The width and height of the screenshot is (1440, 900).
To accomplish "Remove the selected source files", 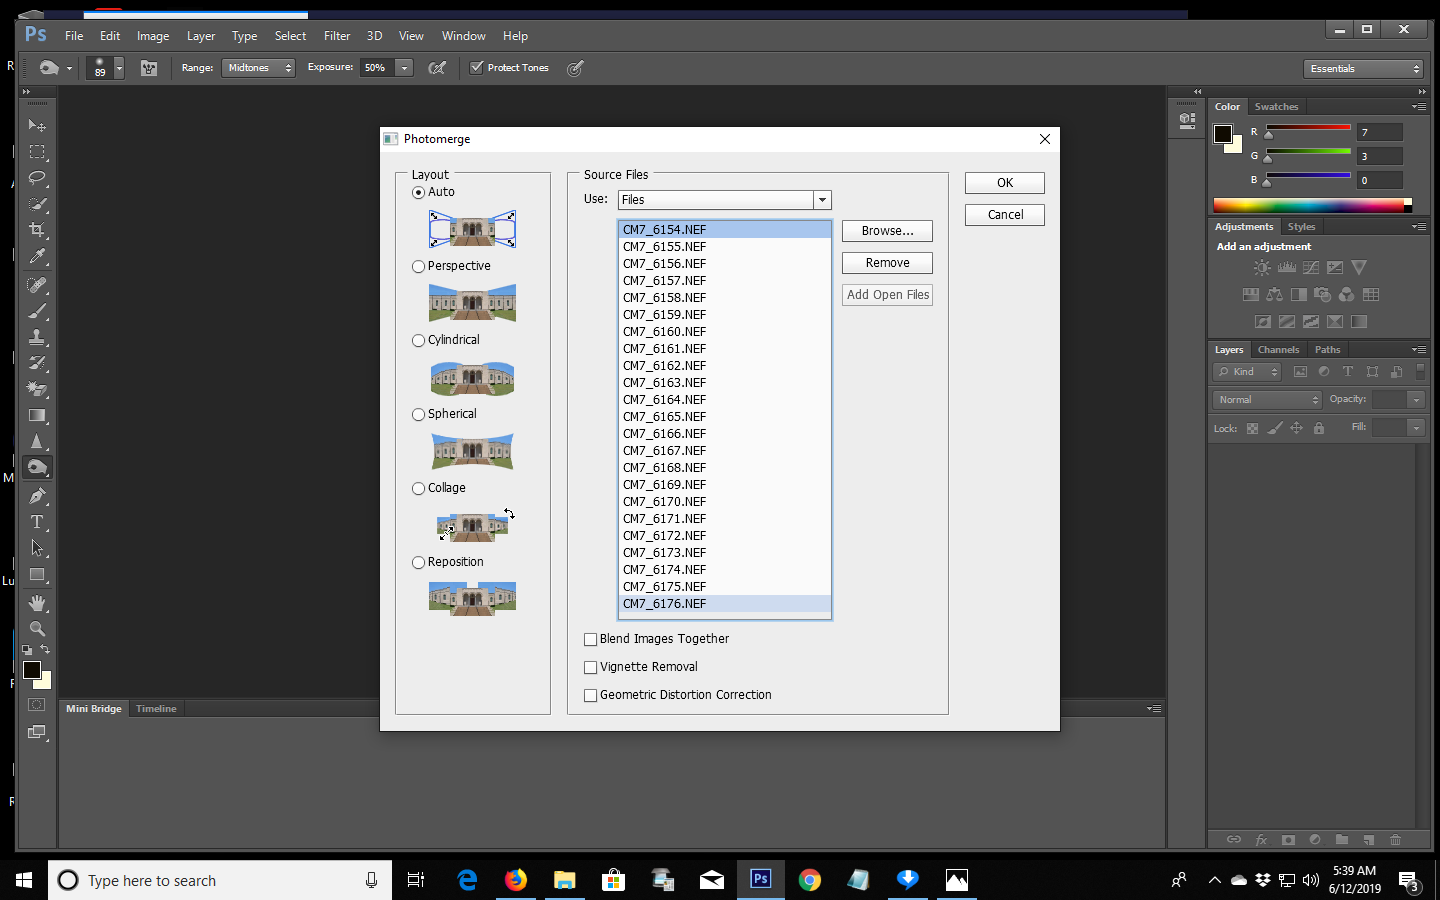I will [x=886, y=262].
